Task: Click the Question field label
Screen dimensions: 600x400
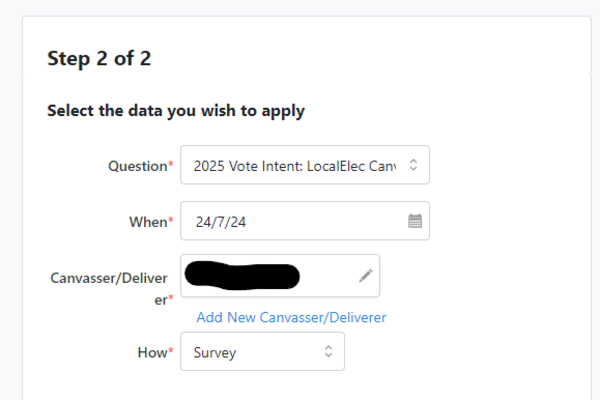Action: [x=137, y=166]
